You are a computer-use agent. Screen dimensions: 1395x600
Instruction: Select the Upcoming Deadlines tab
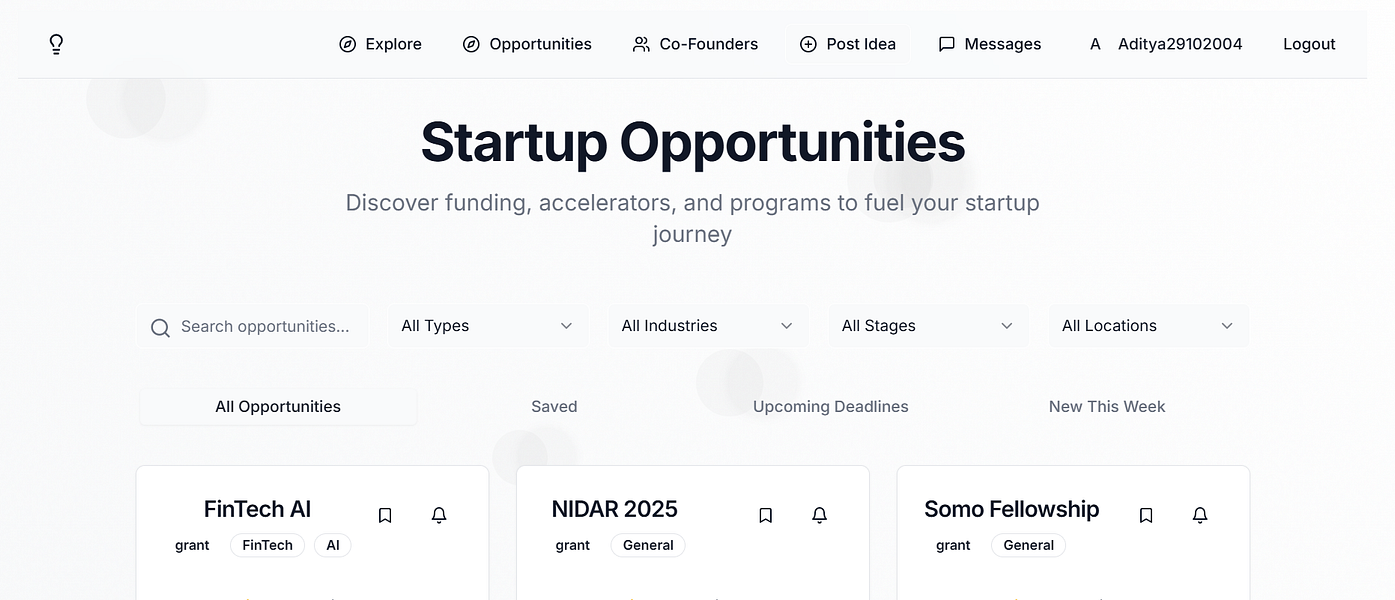click(x=830, y=406)
